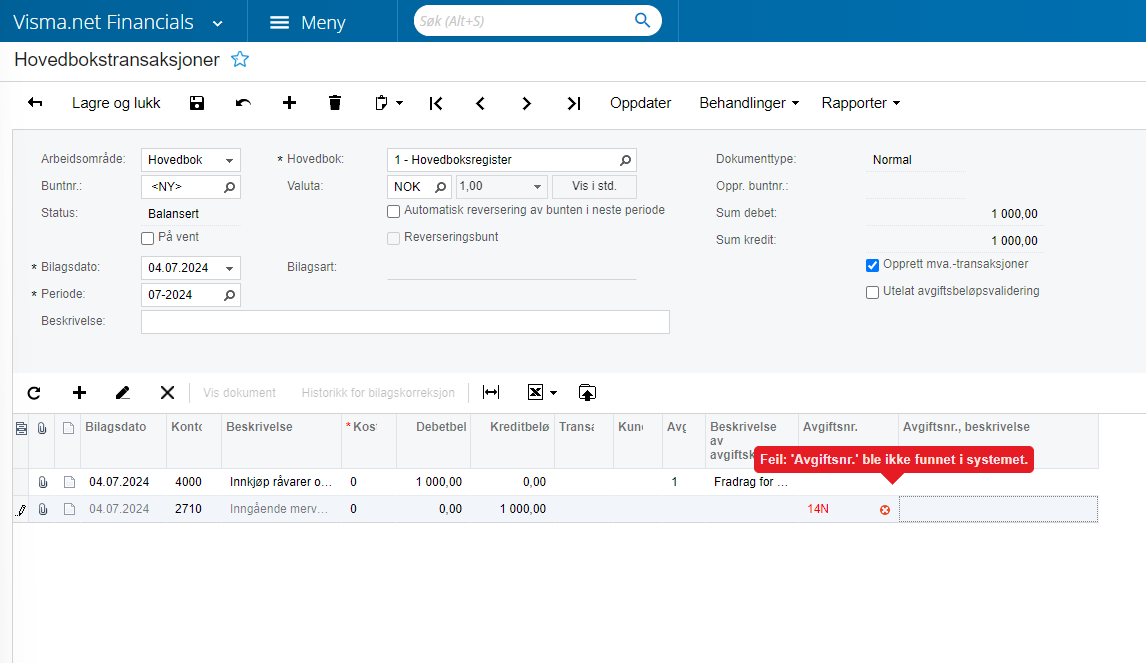
Task: Click the upload icon in the grid toolbar
Action: click(x=587, y=393)
